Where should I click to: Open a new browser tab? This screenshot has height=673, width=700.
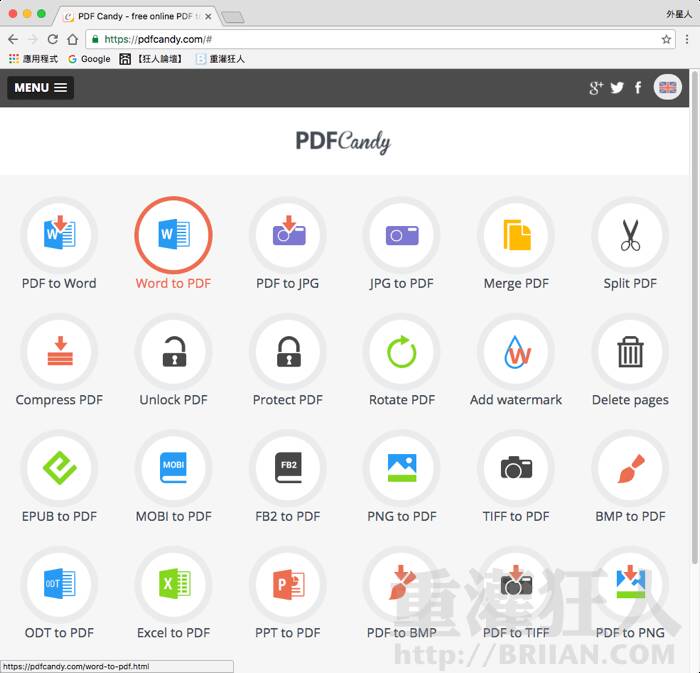[233, 17]
